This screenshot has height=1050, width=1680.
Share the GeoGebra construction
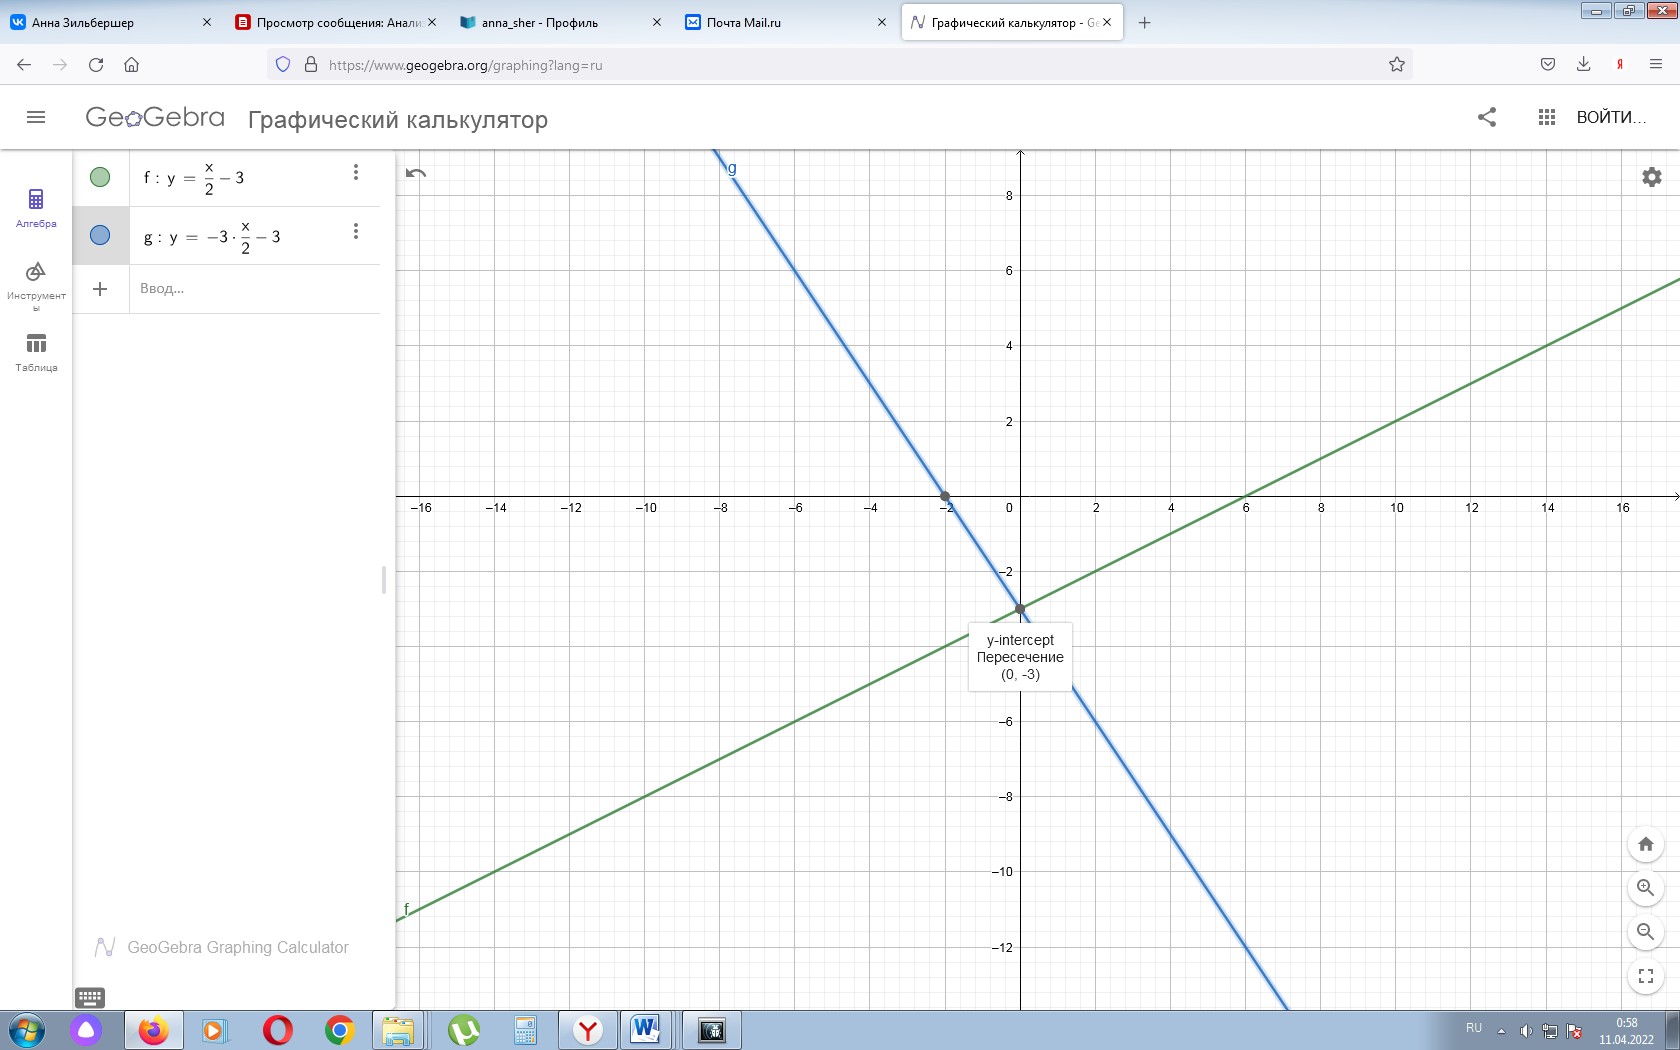1487,117
